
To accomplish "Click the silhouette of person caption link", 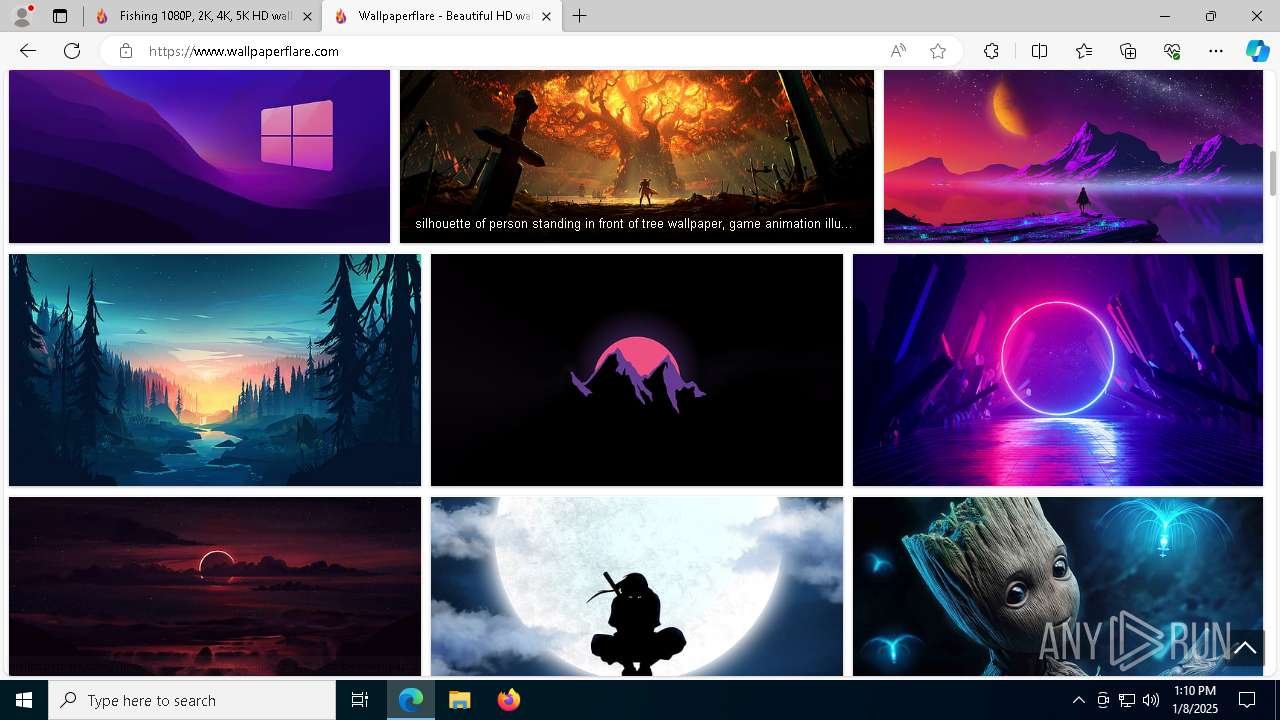I will [x=634, y=224].
